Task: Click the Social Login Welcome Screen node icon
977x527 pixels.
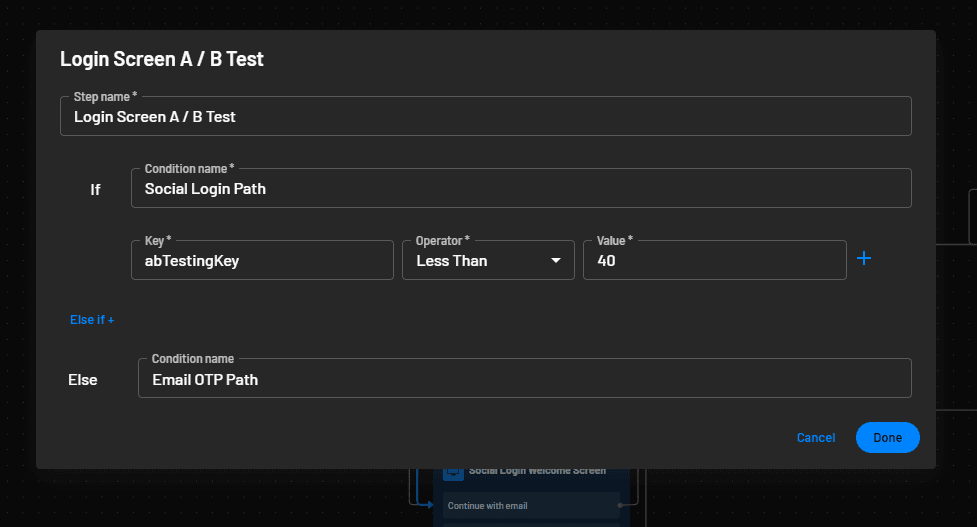Action: pos(453,471)
